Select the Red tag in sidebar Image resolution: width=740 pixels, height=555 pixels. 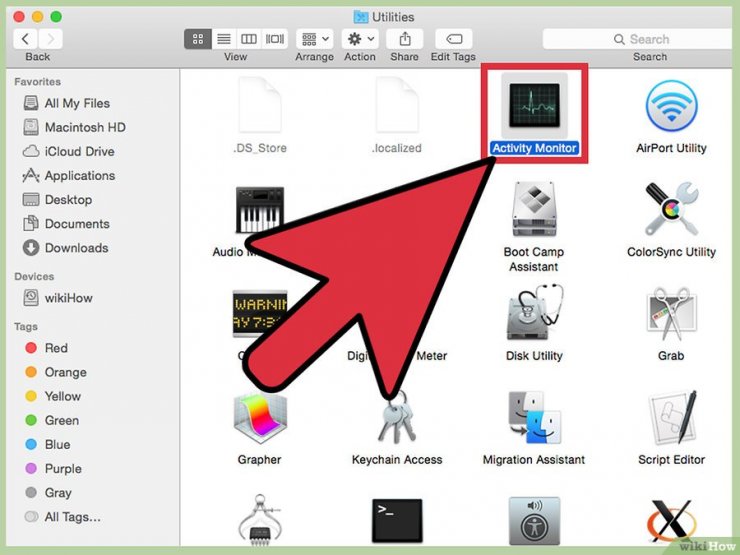[56, 348]
